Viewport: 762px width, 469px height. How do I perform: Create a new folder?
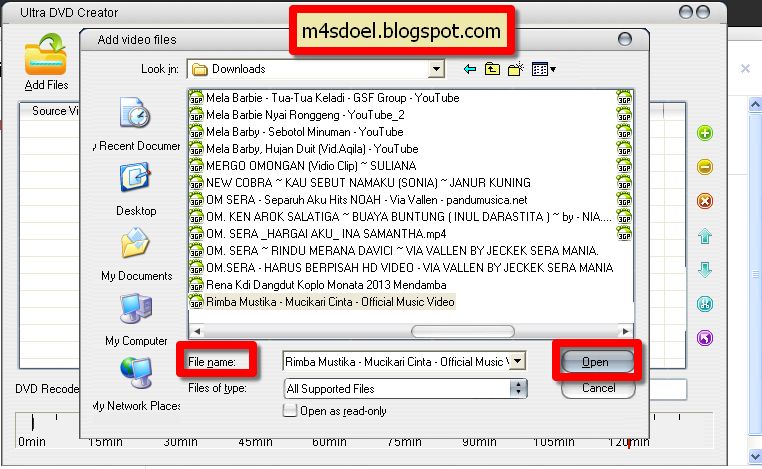[x=516, y=69]
